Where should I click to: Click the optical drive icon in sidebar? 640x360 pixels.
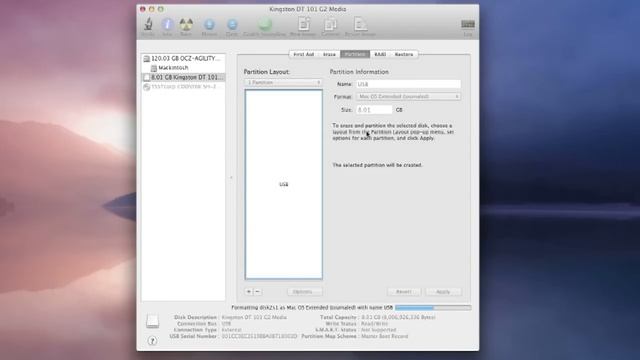tap(147, 87)
